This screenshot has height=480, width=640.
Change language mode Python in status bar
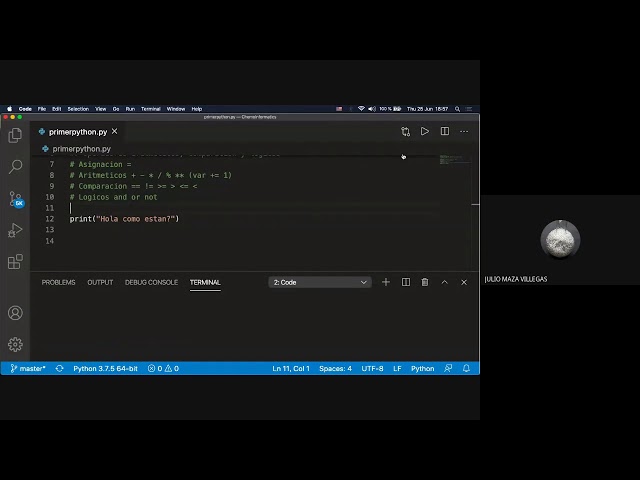(x=422, y=369)
